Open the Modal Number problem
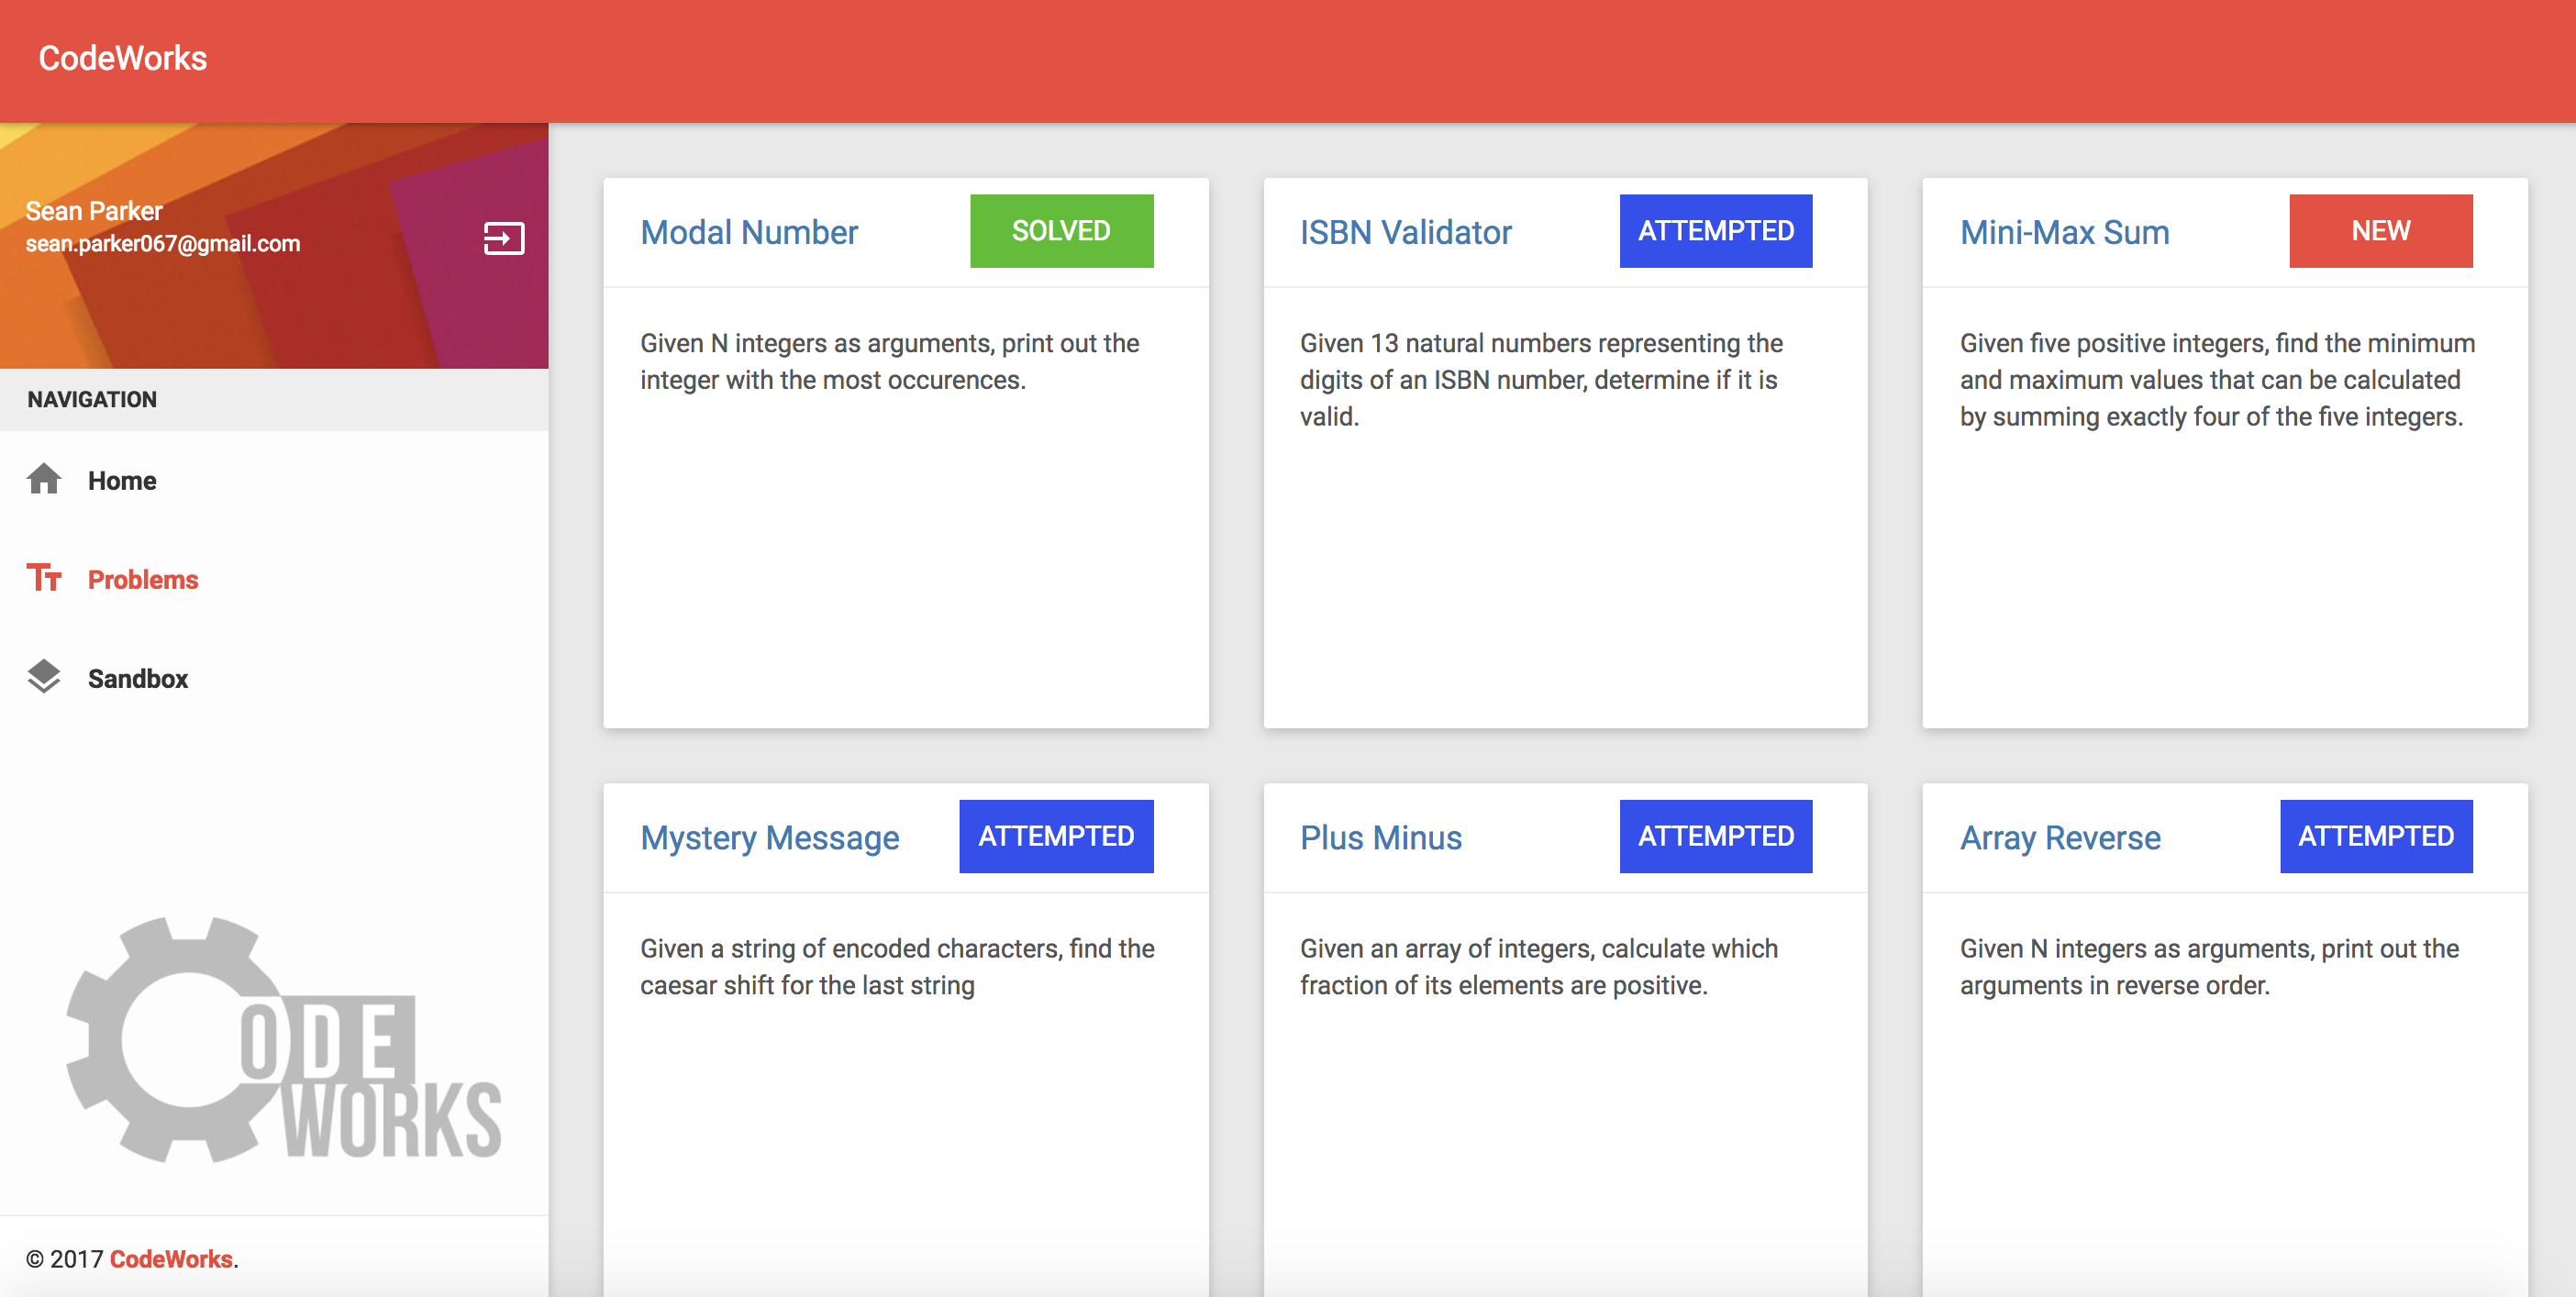This screenshot has height=1297, width=2576. [x=748, y=232]
